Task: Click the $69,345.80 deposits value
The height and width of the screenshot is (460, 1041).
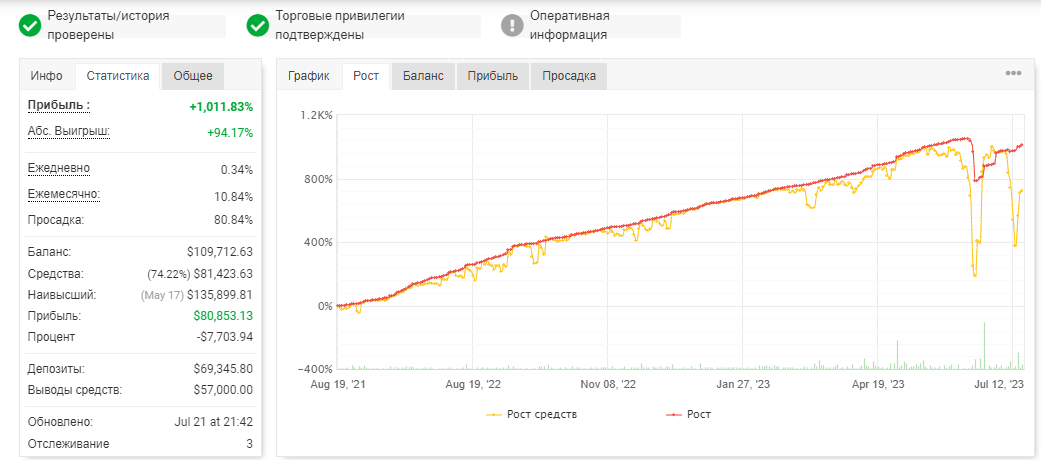Action: [224, 369]
